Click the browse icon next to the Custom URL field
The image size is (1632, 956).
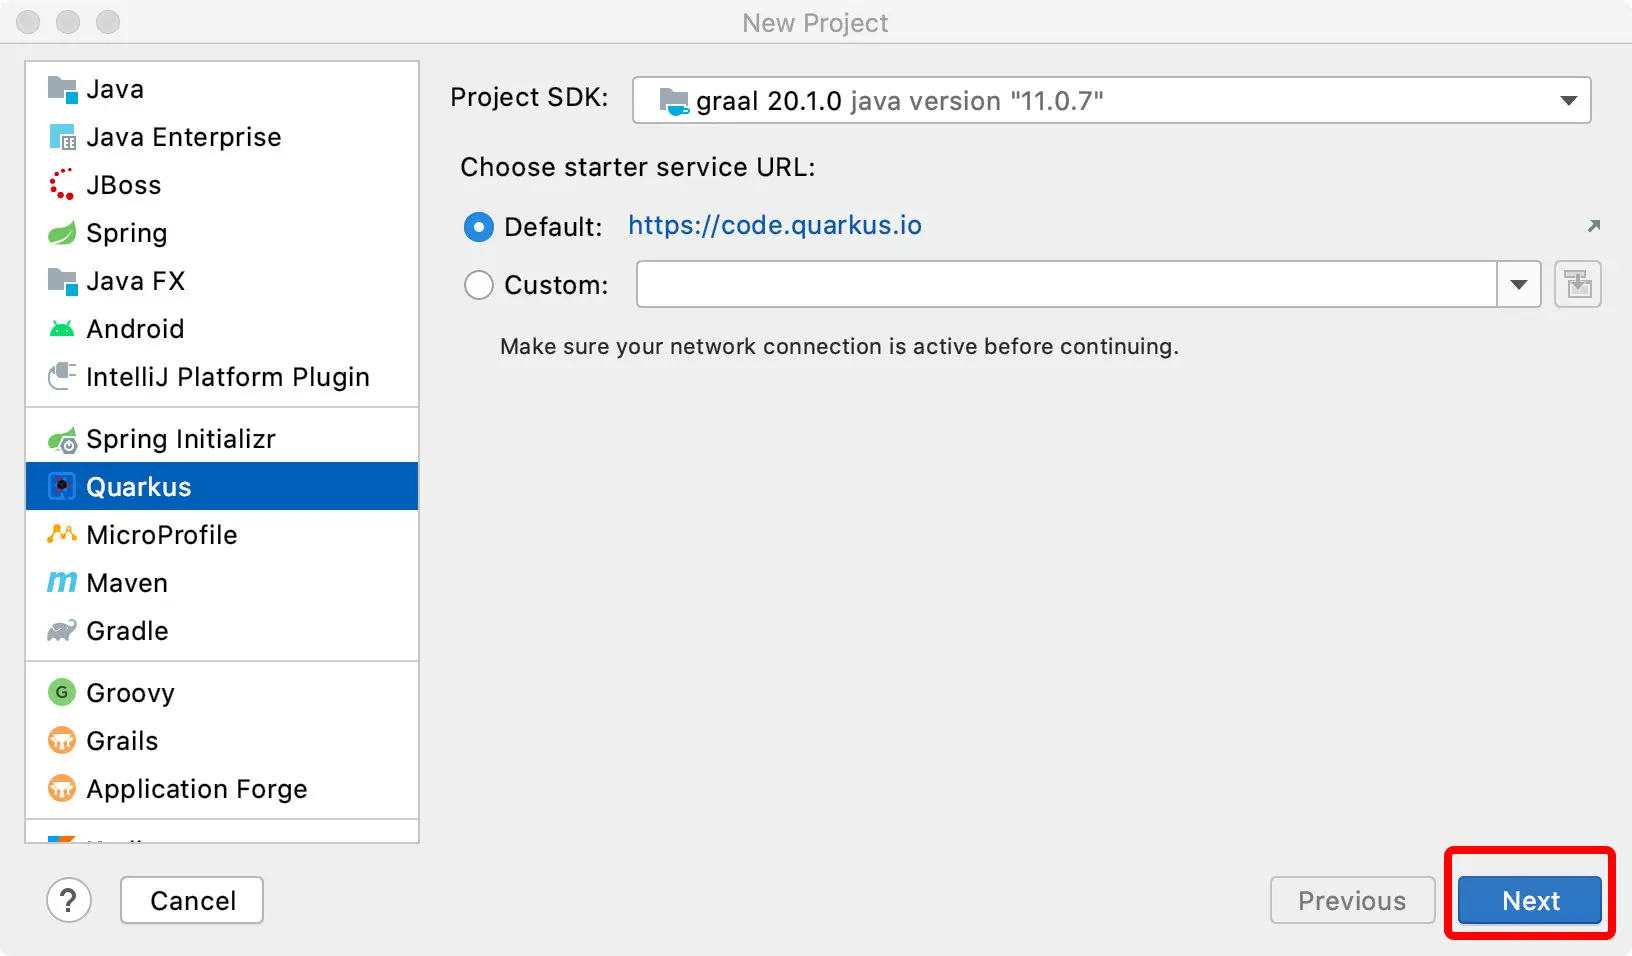click(1578, 285)
